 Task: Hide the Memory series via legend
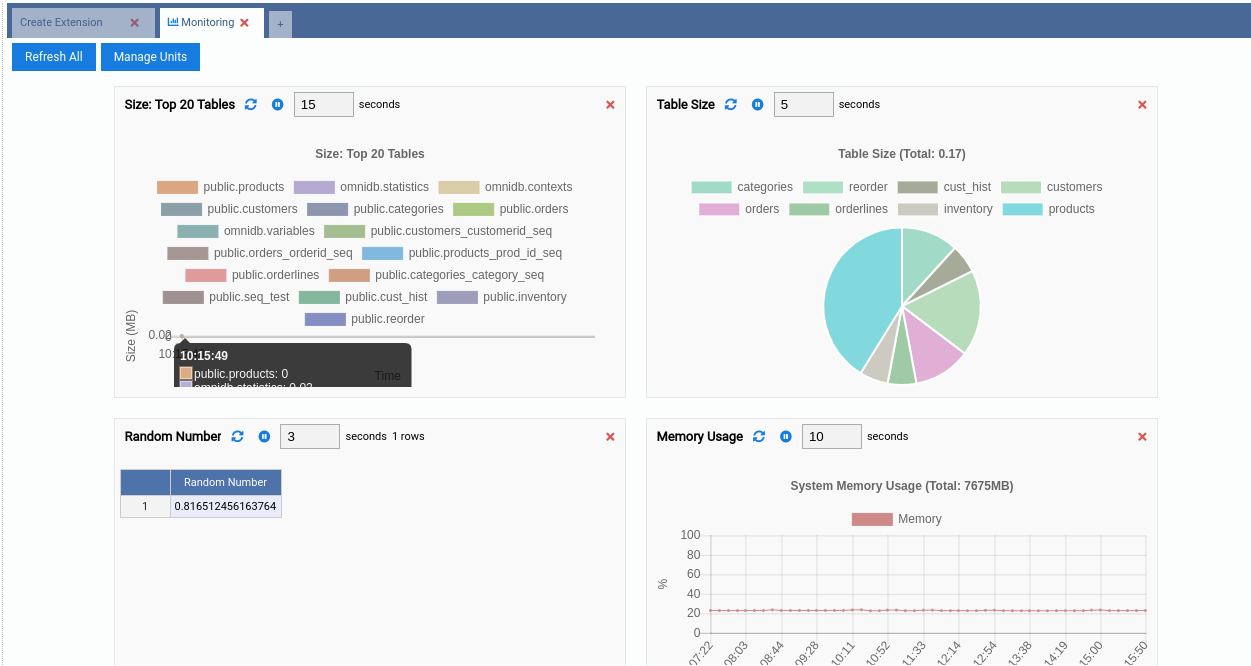coord(897,519)
